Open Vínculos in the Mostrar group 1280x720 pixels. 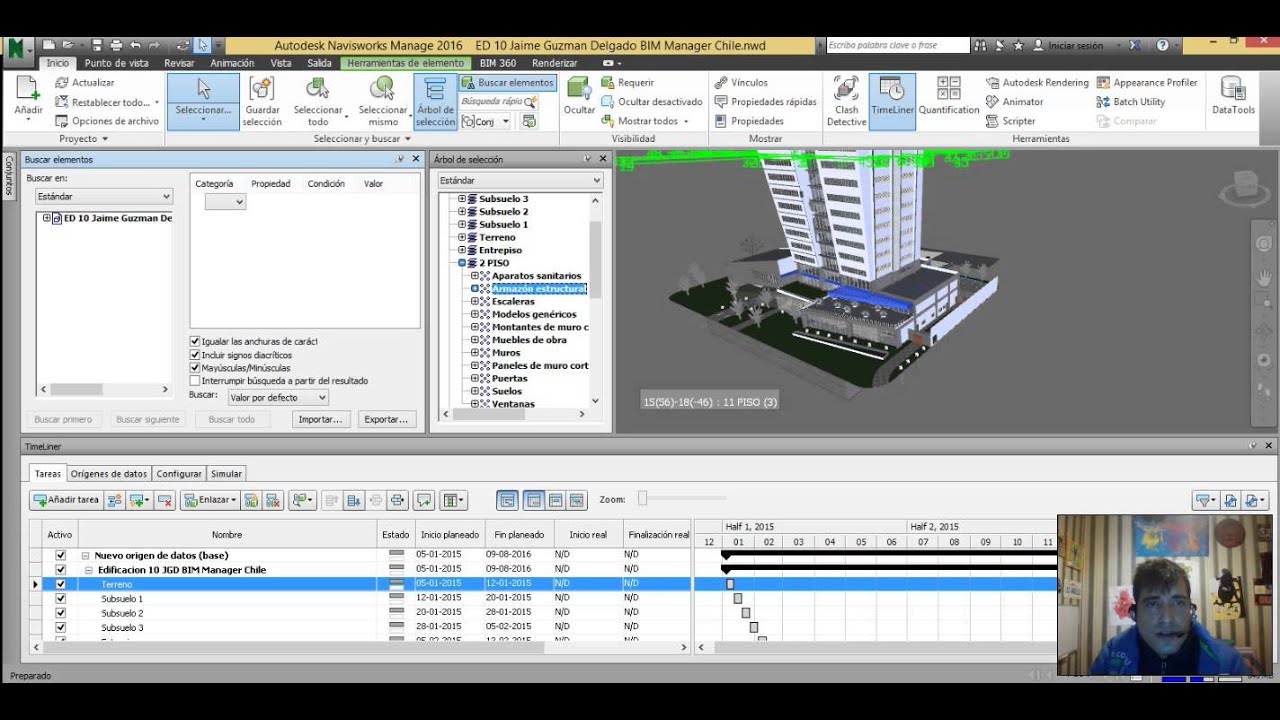pos(741,83)
